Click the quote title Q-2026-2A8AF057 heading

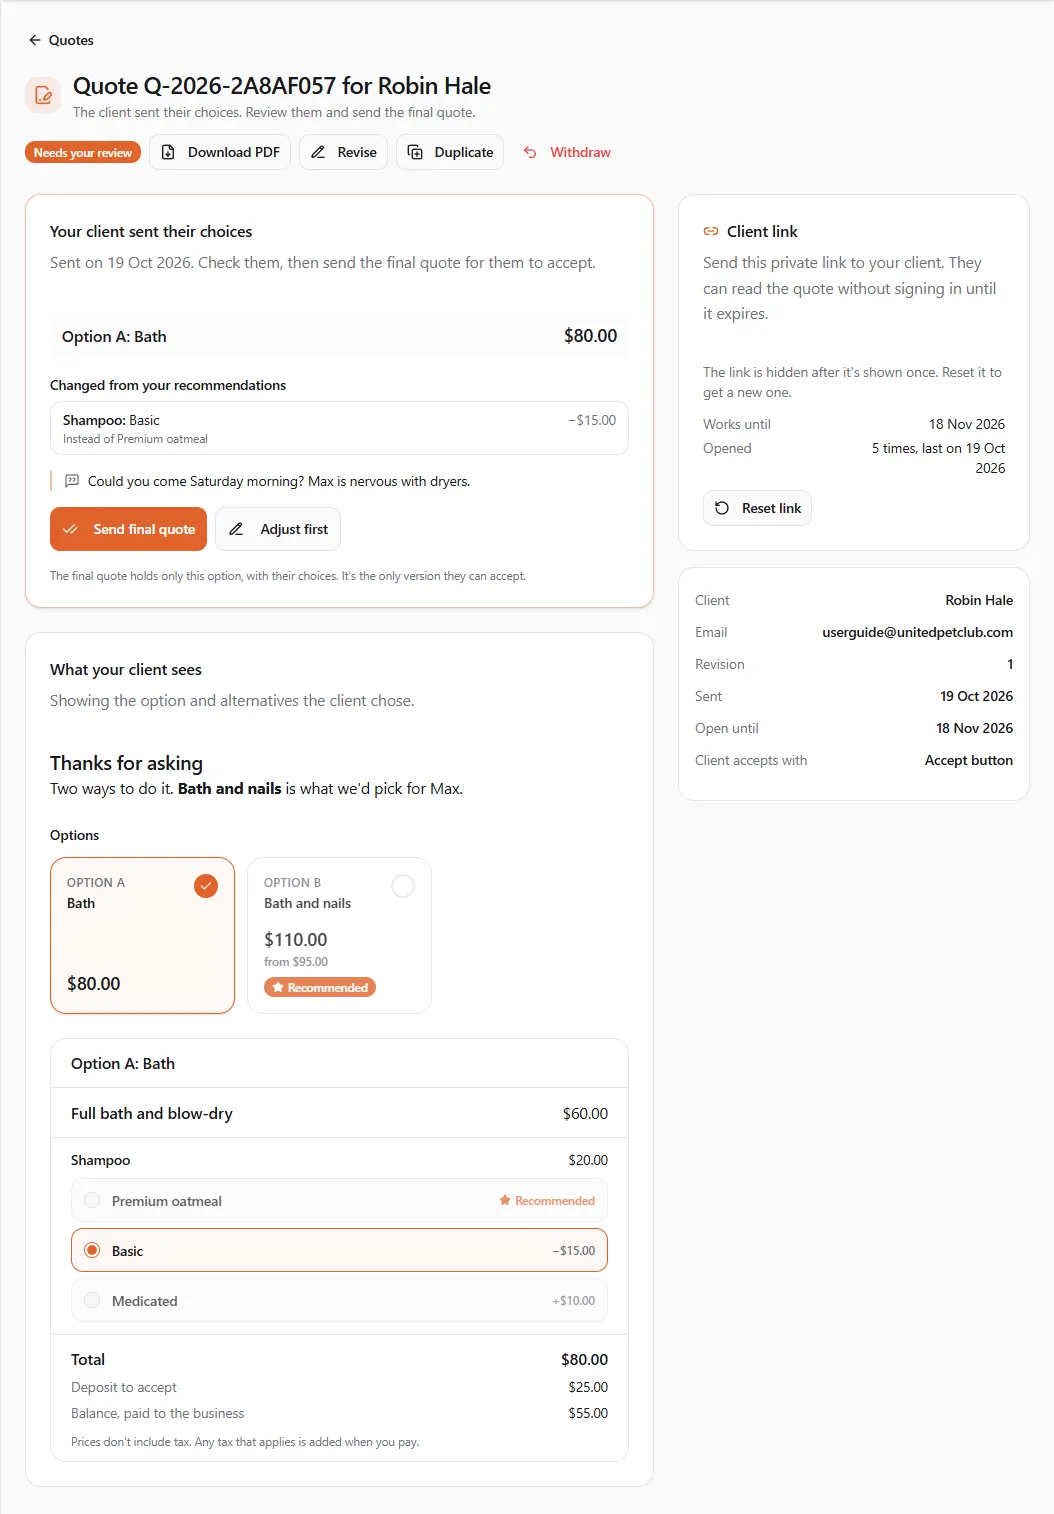(x=282, y=86)
